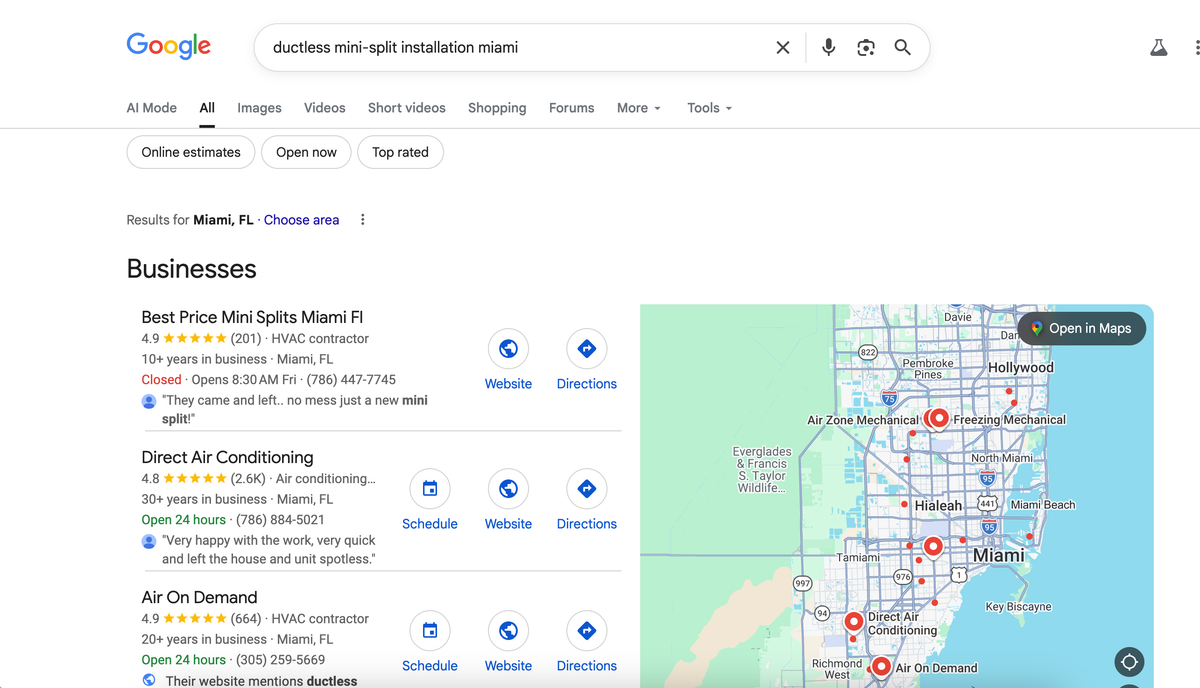1200x688 pixels.
Task: Switch to the Images tab
Action: (x=259, y=107)
